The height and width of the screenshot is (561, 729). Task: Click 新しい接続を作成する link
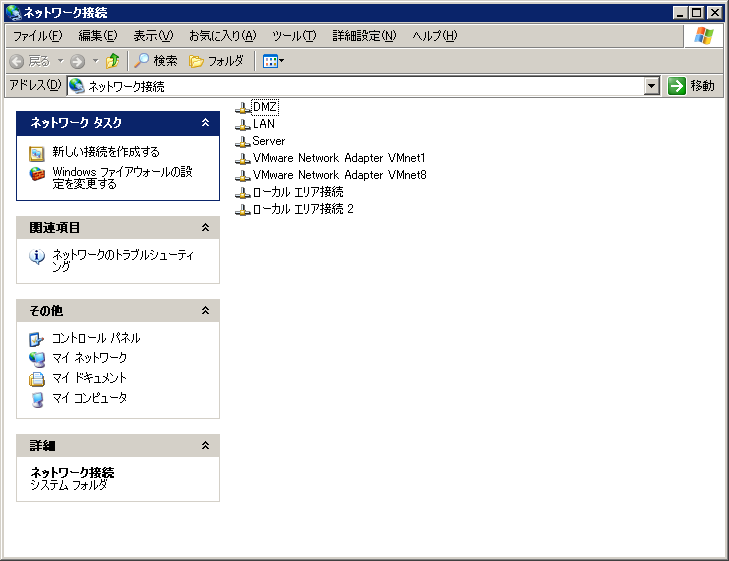pos(106,152)
